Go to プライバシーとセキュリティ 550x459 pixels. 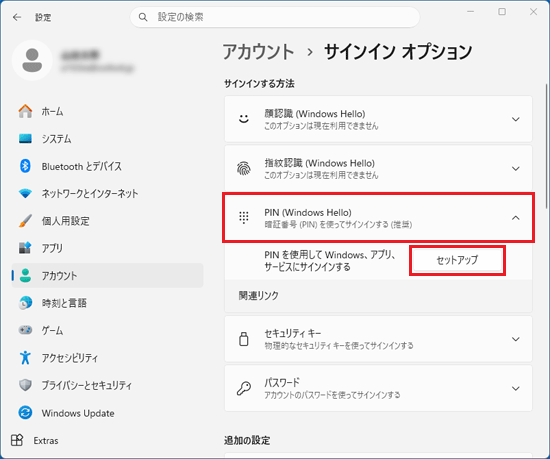(x=107, y=385)
